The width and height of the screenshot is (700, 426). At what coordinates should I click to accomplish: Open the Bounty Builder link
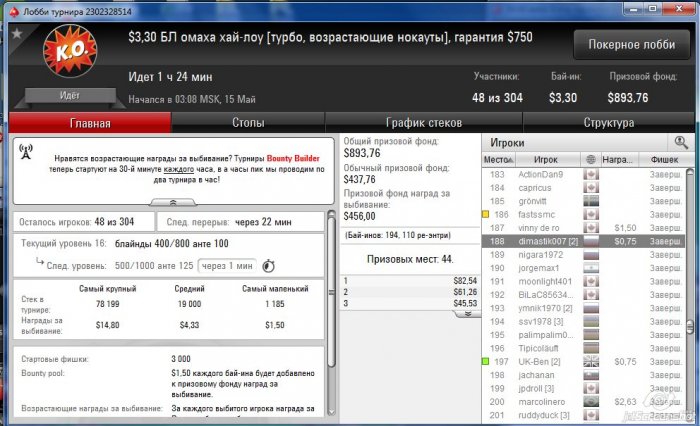[x=293, y=159]
